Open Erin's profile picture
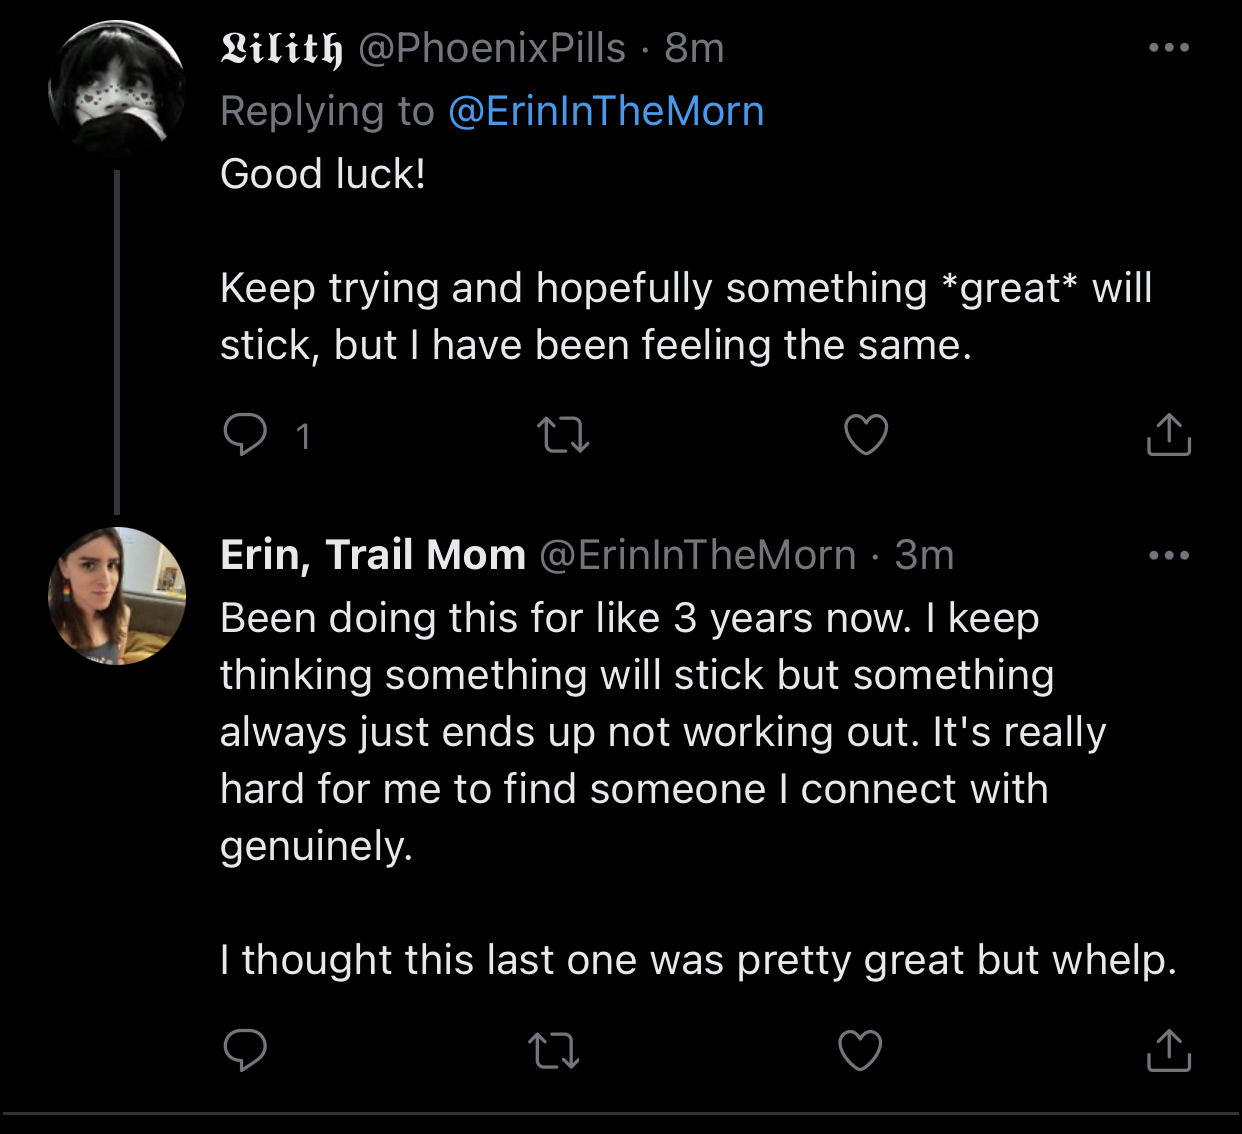The height and width of the screenshot is (1134, 1242). (x=117, y=596)
